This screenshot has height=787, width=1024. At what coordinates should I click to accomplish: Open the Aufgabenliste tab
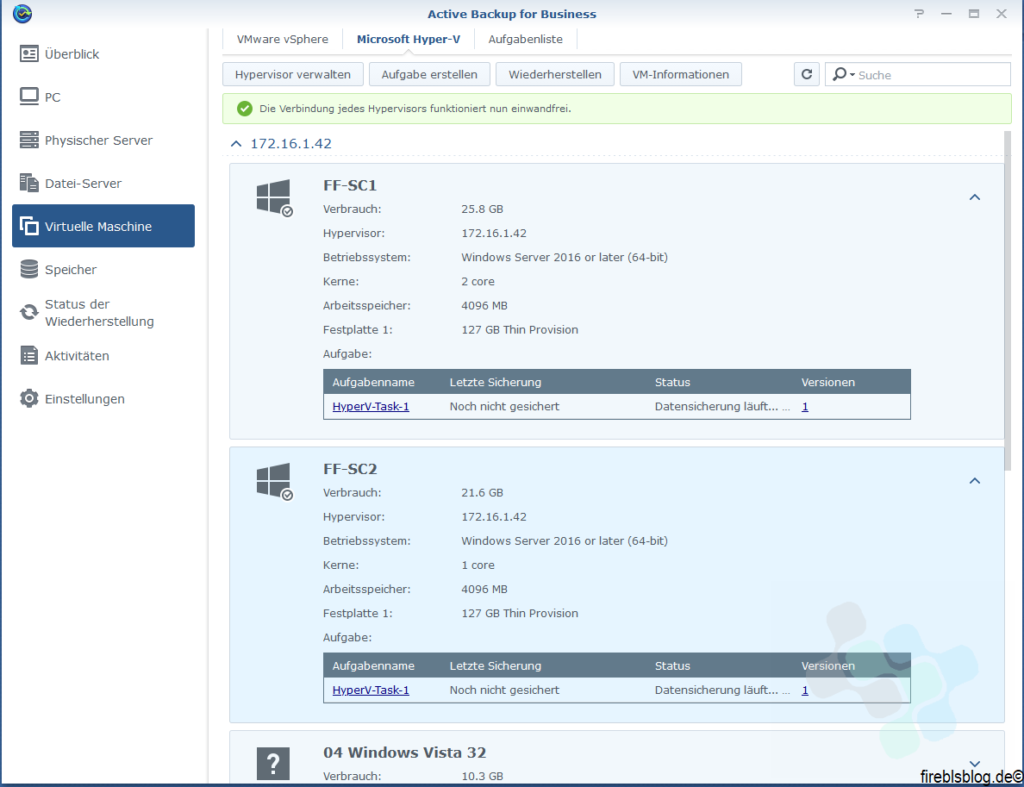tap(525, 39)
